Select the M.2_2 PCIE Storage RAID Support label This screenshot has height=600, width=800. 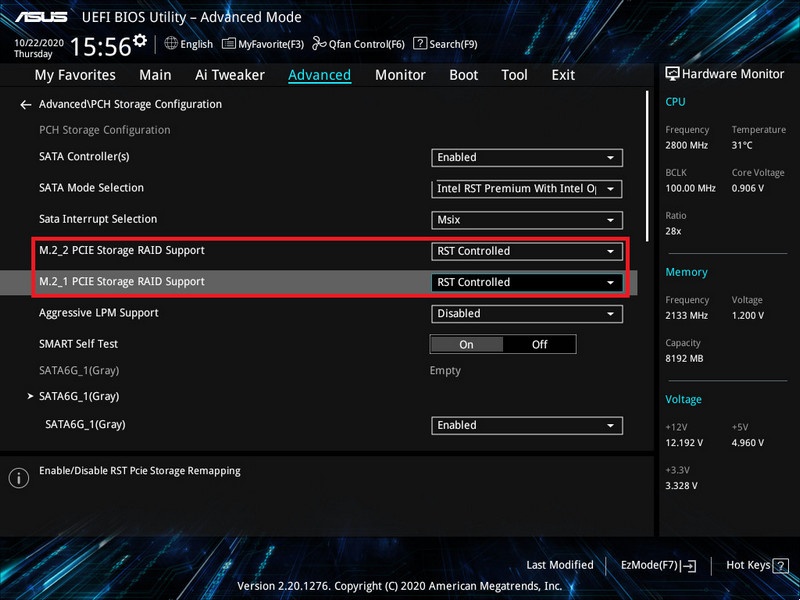point(121,250)
